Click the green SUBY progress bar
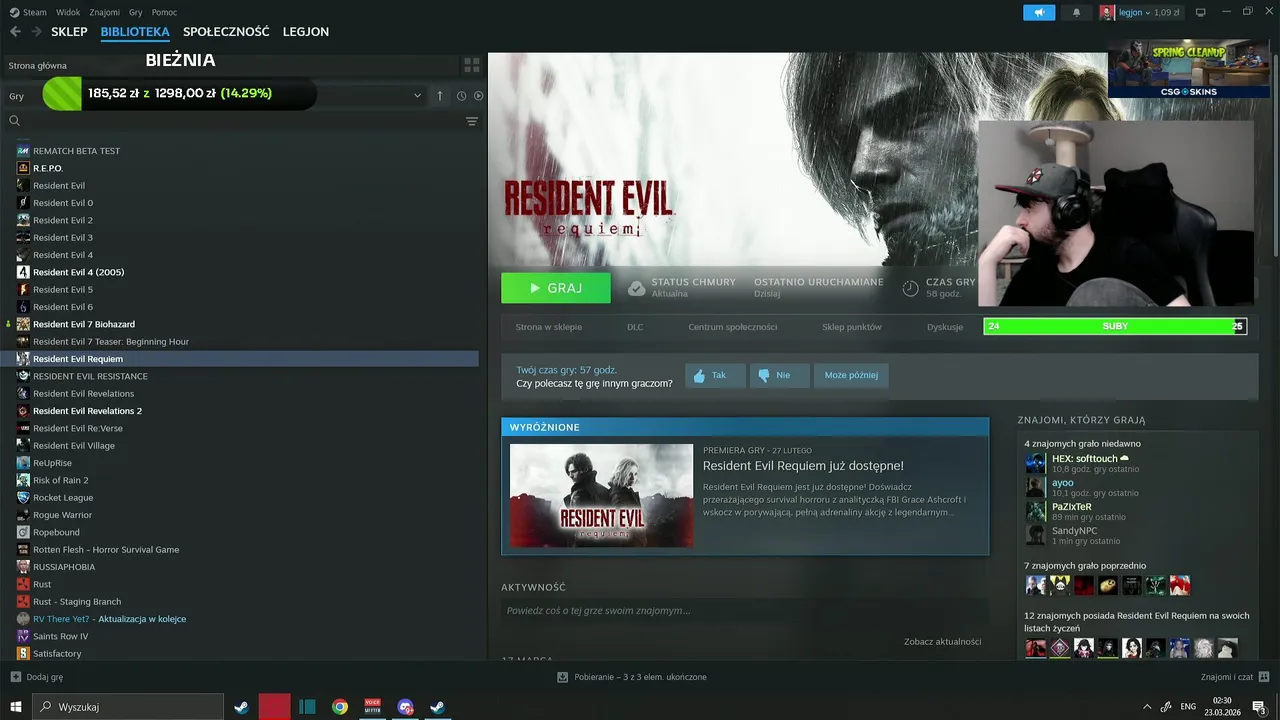 click(x=1115, y=326)
